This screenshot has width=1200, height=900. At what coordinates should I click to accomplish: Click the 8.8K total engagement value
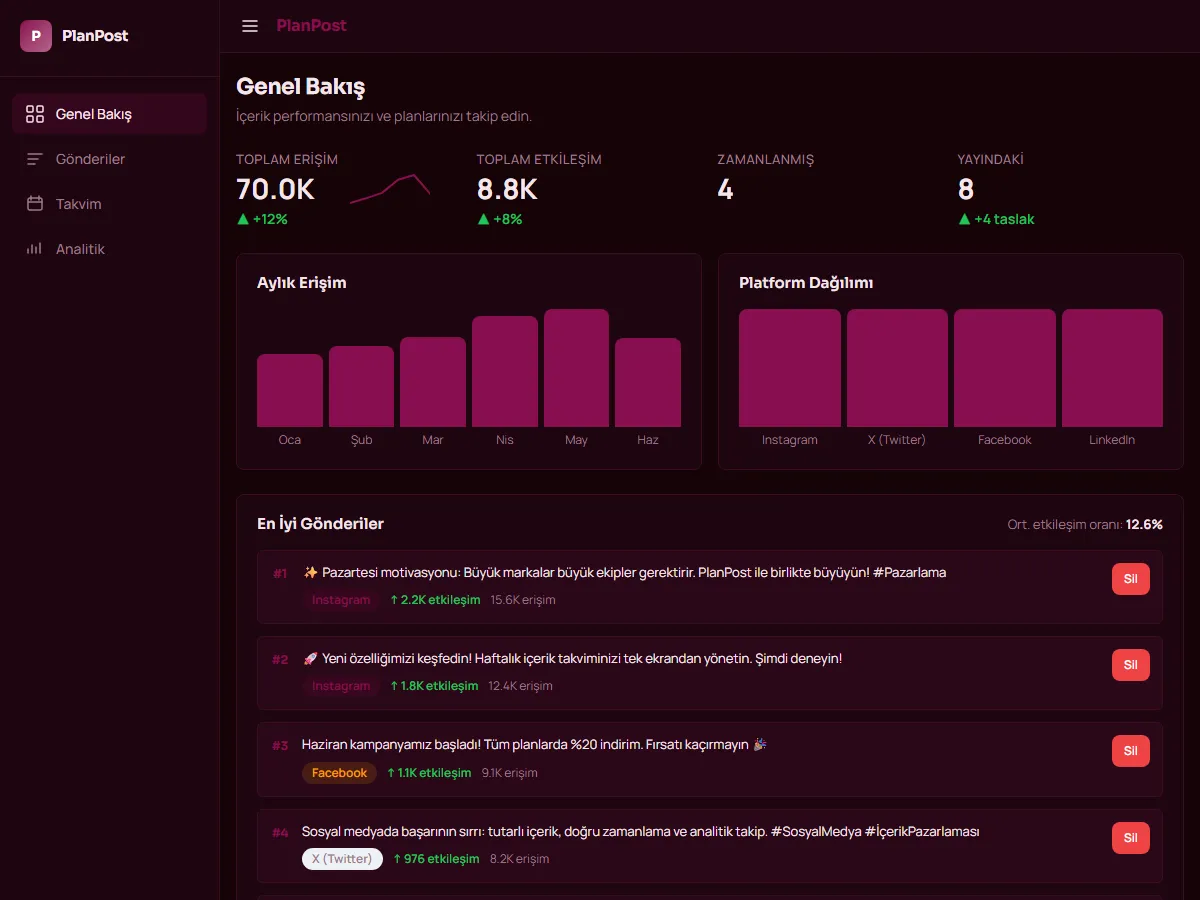507,189
